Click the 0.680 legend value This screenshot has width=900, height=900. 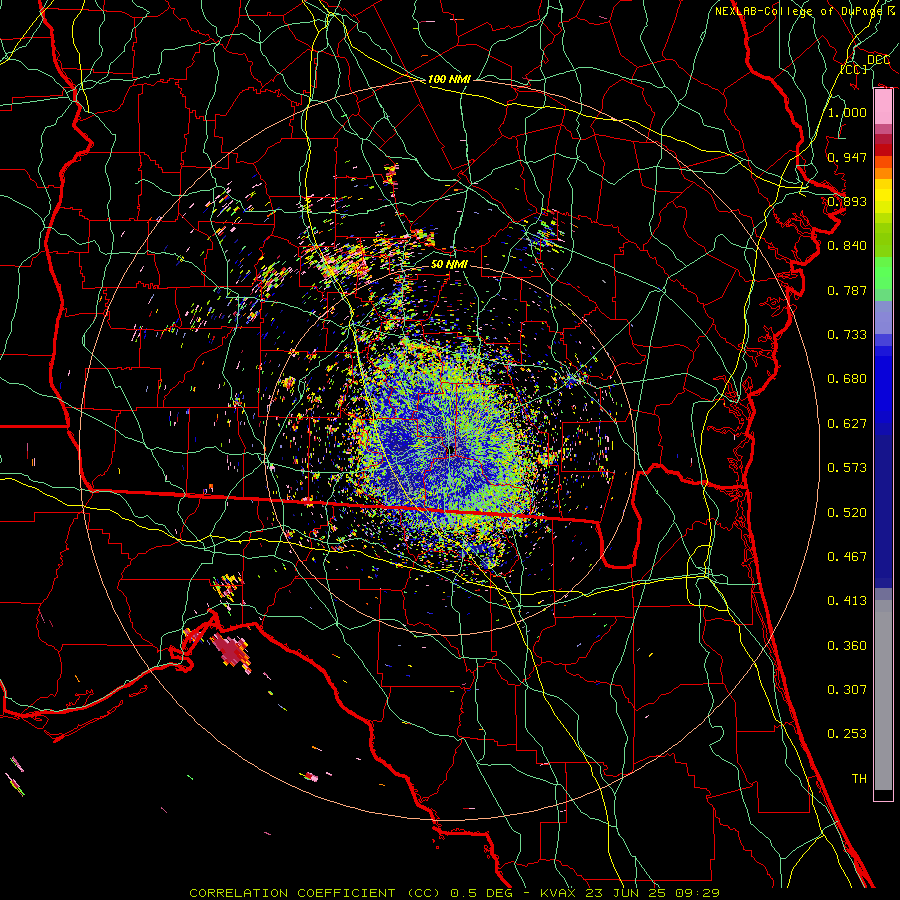[847, 379]
